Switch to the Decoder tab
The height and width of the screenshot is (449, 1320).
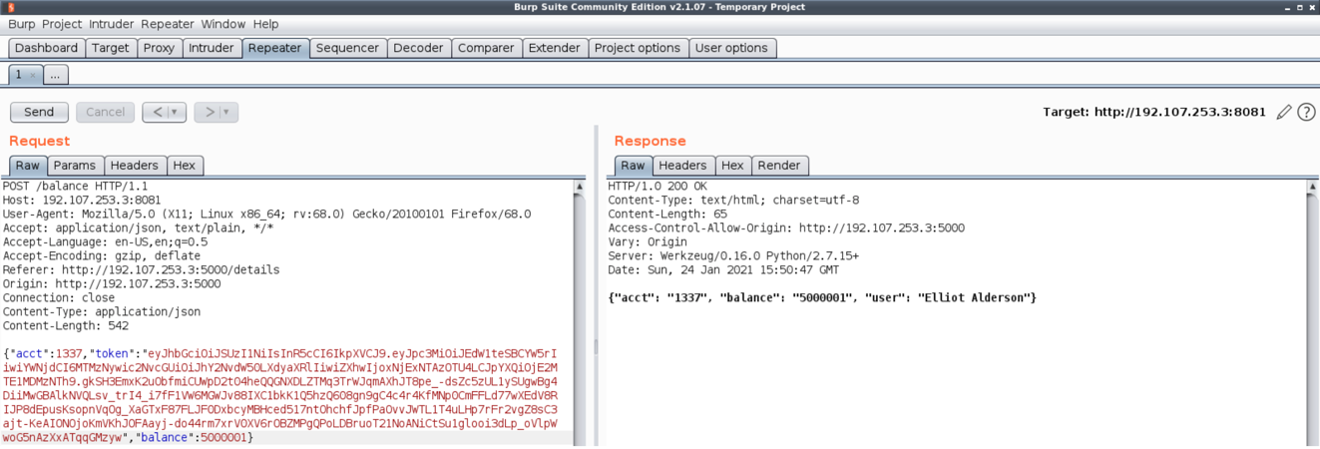[418, 48]
